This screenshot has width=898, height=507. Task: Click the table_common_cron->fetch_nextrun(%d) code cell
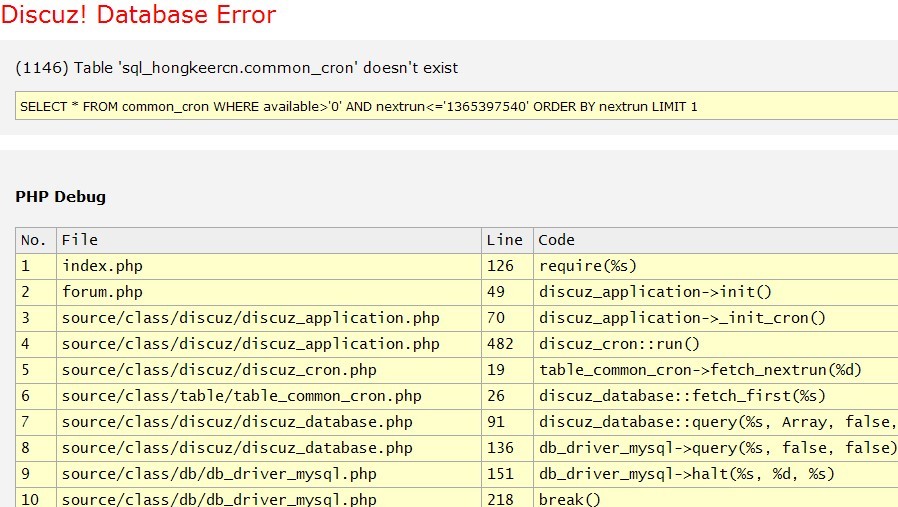click(x=716, y=370)
